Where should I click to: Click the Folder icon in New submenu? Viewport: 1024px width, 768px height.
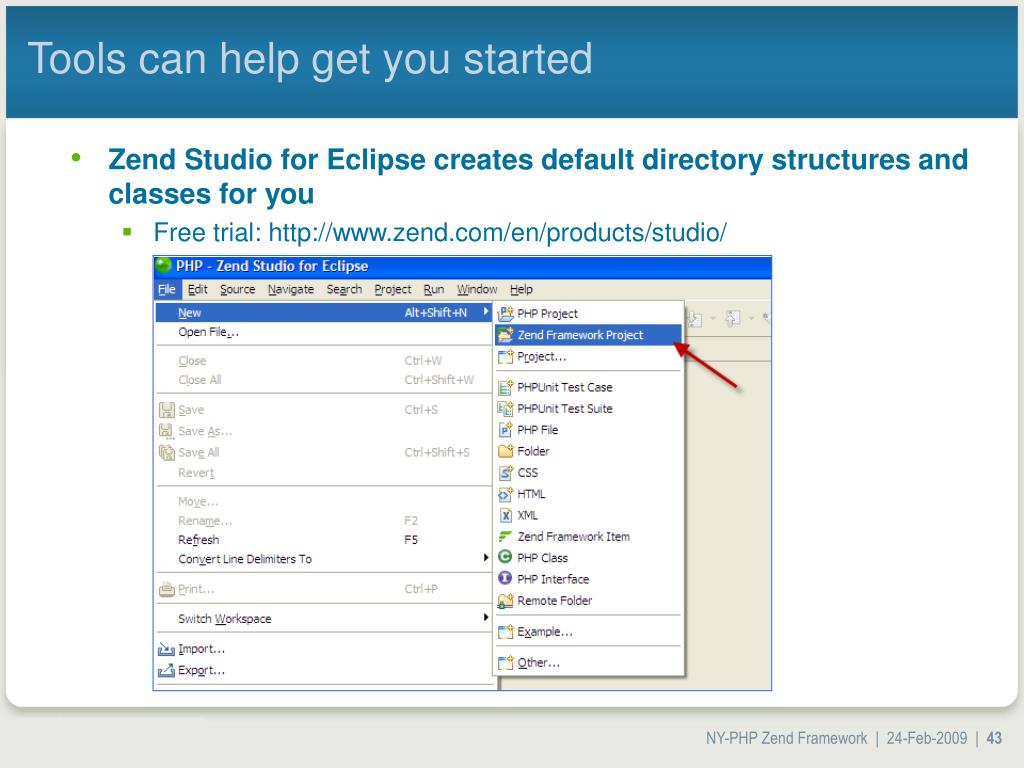click(505, 451)
